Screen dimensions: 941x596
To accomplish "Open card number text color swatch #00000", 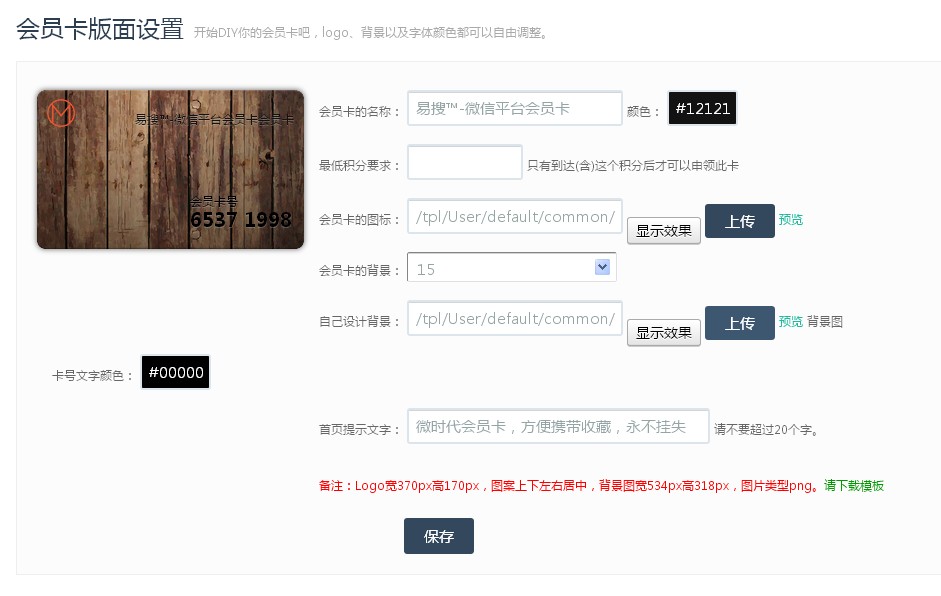I will click(176, 373).
